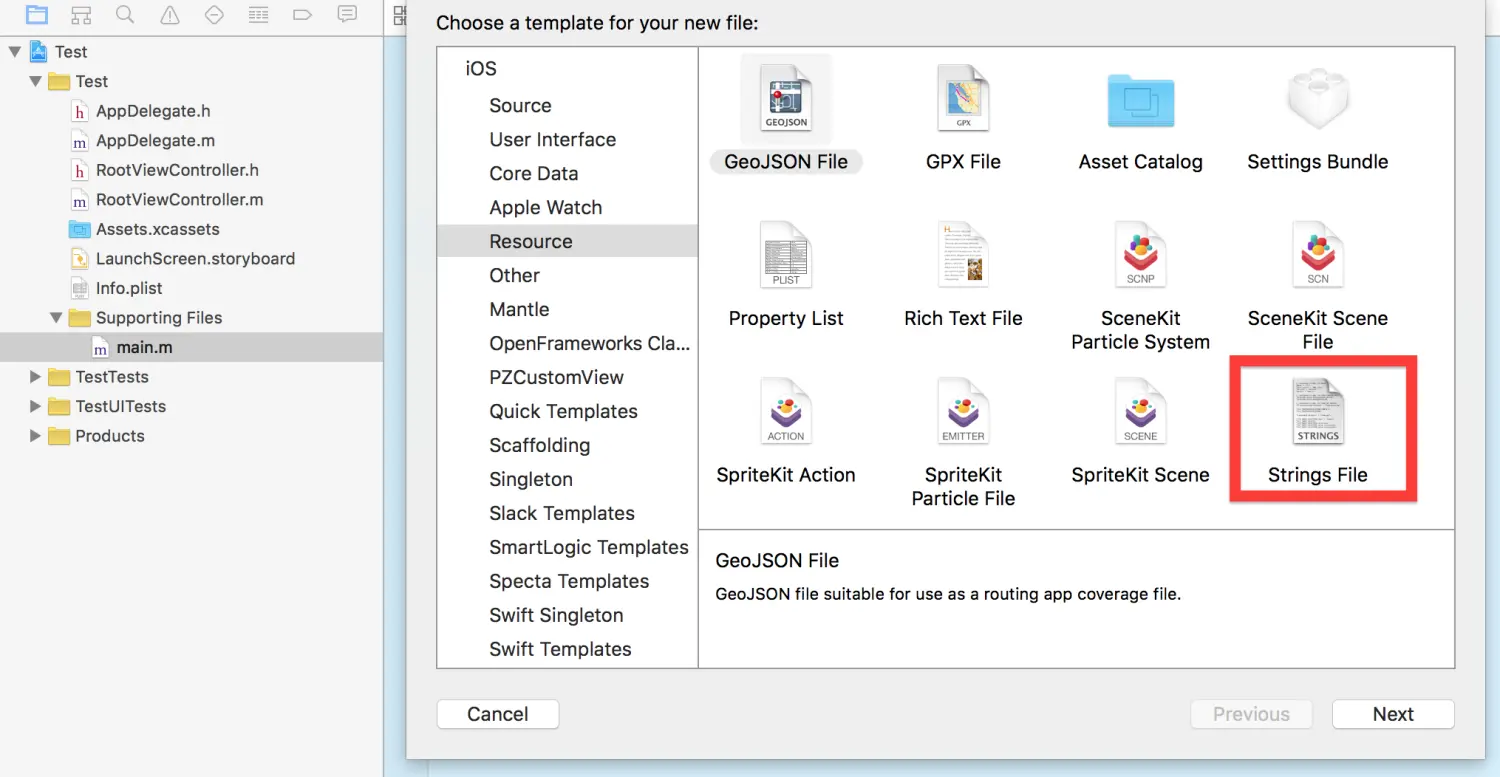
Task: Select the SpriteKit Action template icon
Action: pyautogui.click(x=786, y=411)
